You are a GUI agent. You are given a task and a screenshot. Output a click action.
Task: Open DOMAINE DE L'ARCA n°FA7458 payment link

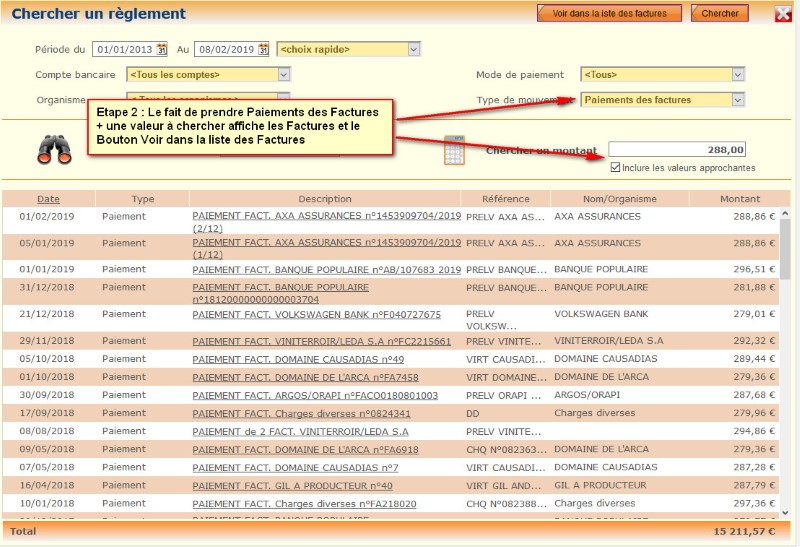pos(305,377)
